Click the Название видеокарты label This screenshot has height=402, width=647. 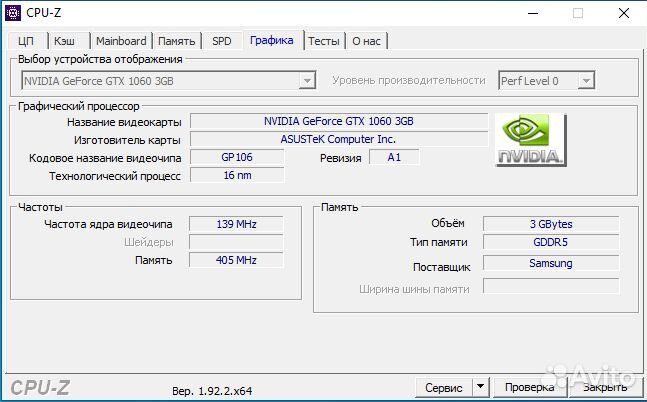124,122
